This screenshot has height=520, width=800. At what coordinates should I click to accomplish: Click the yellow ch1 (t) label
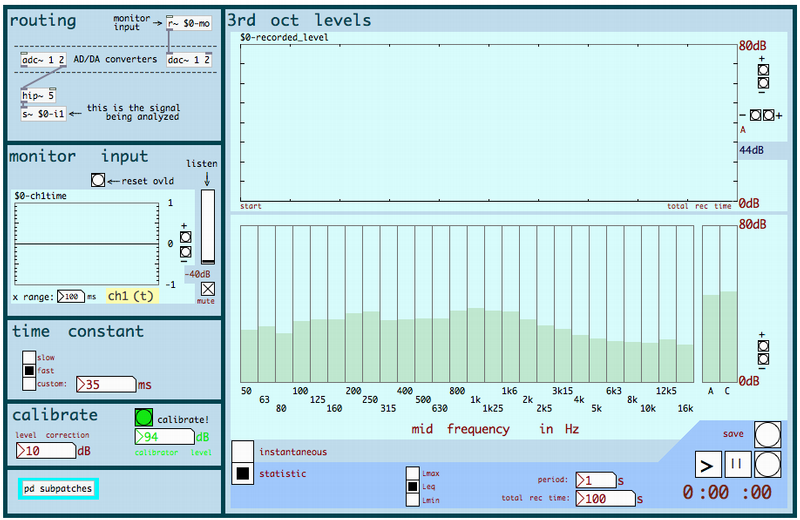tap(131, 296)
